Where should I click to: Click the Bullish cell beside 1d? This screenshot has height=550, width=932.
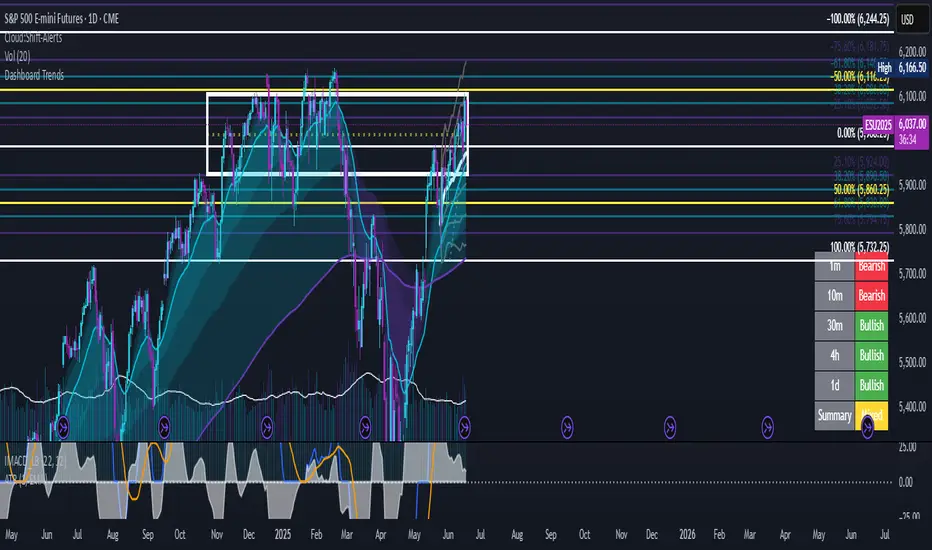[871, 385]
